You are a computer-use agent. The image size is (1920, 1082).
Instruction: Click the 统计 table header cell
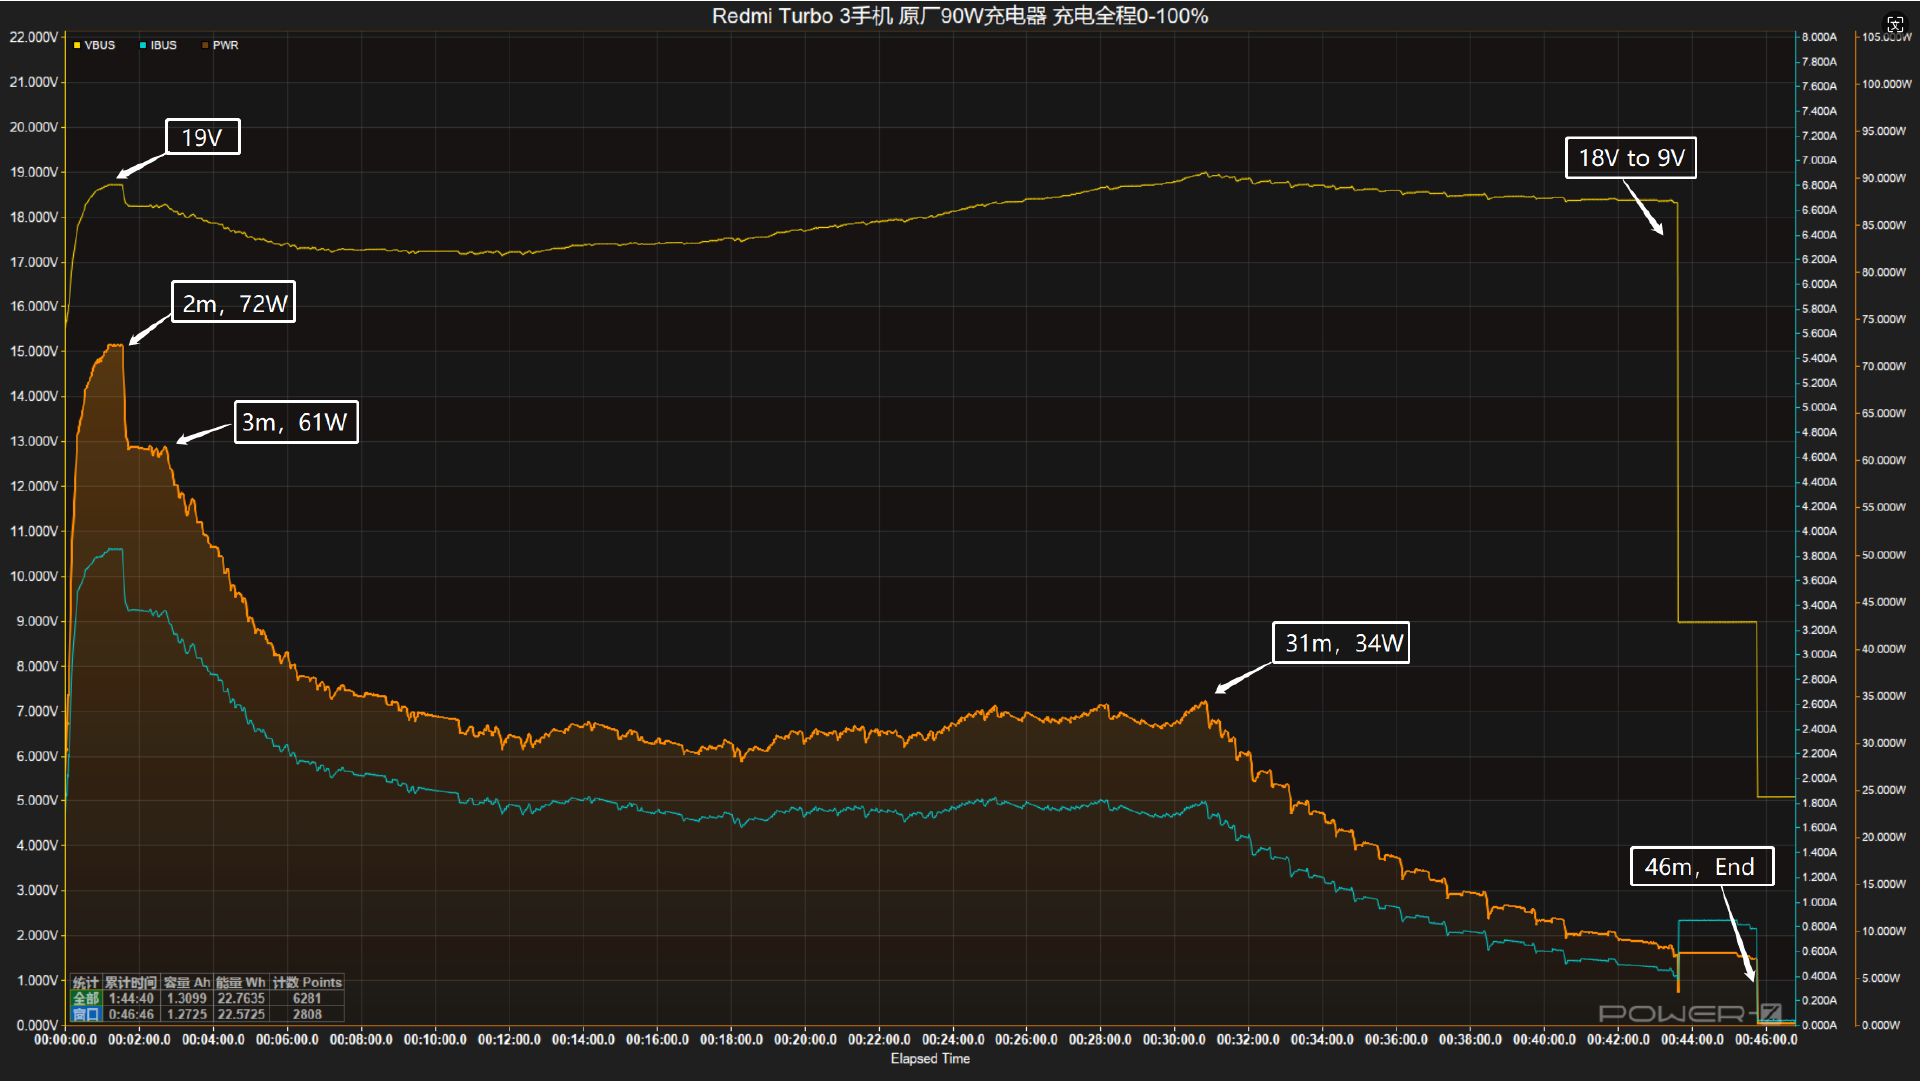(86, 982)
